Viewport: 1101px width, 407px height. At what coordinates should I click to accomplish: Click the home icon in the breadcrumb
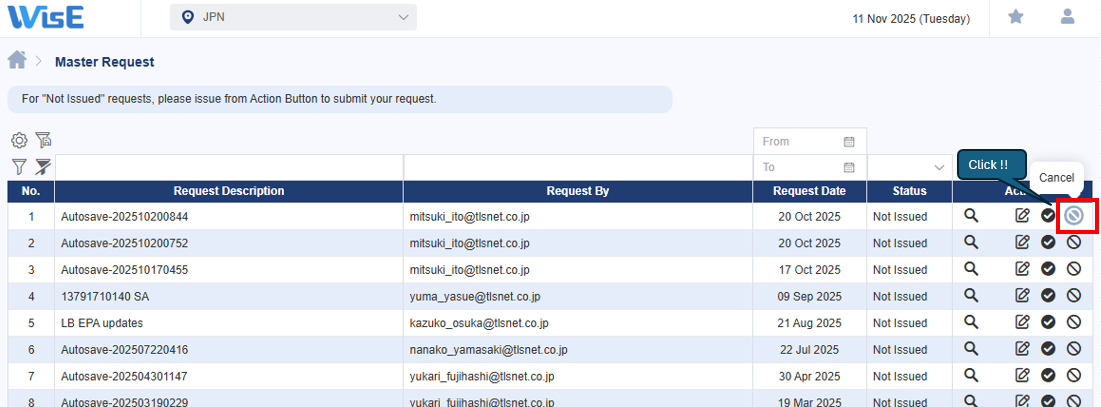[17, 61]
